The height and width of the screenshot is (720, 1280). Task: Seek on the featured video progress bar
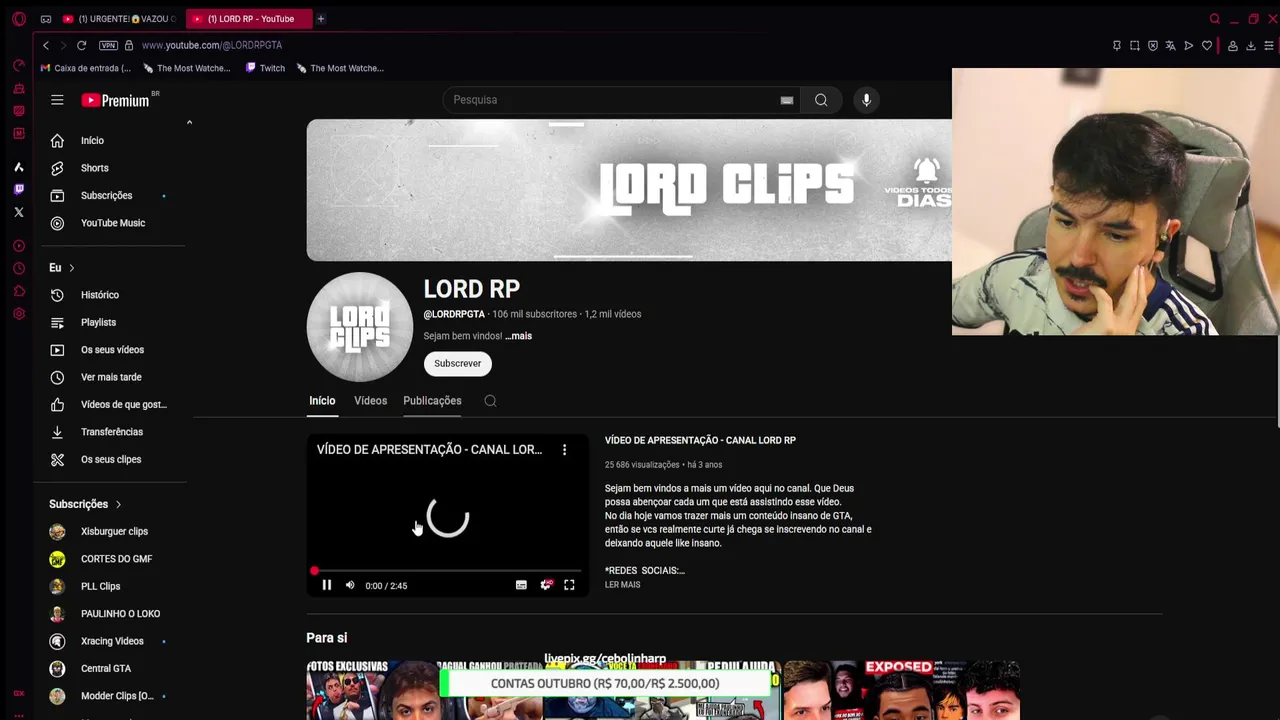(448, 571)
